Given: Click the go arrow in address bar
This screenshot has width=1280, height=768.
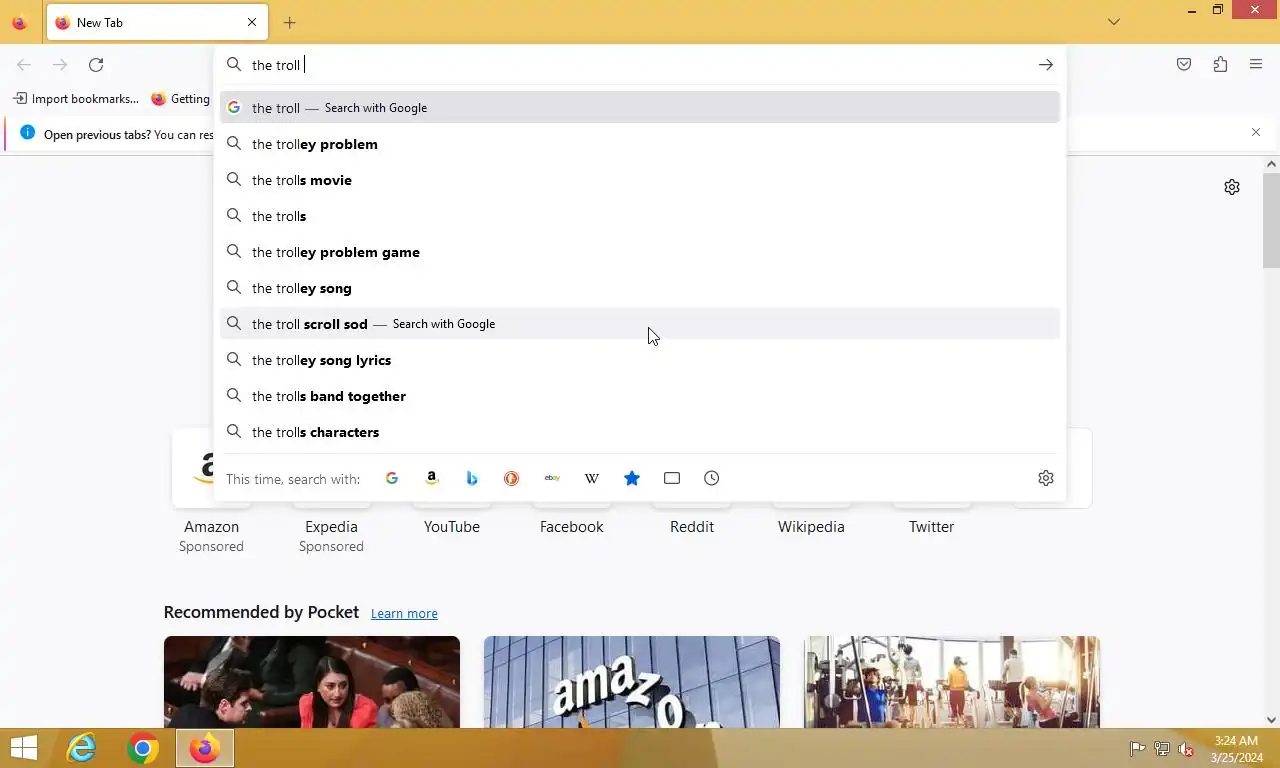Looking at the screenshot, I should [x=1046, y=65].
